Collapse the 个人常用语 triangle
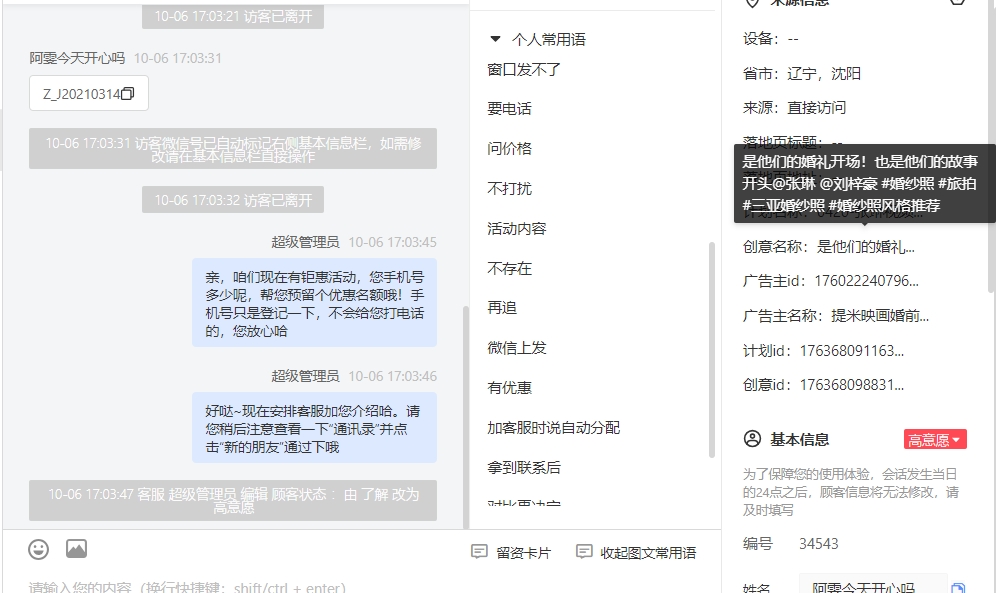The width and height of the screenshot is (996, 593). [x=495, y=39]
